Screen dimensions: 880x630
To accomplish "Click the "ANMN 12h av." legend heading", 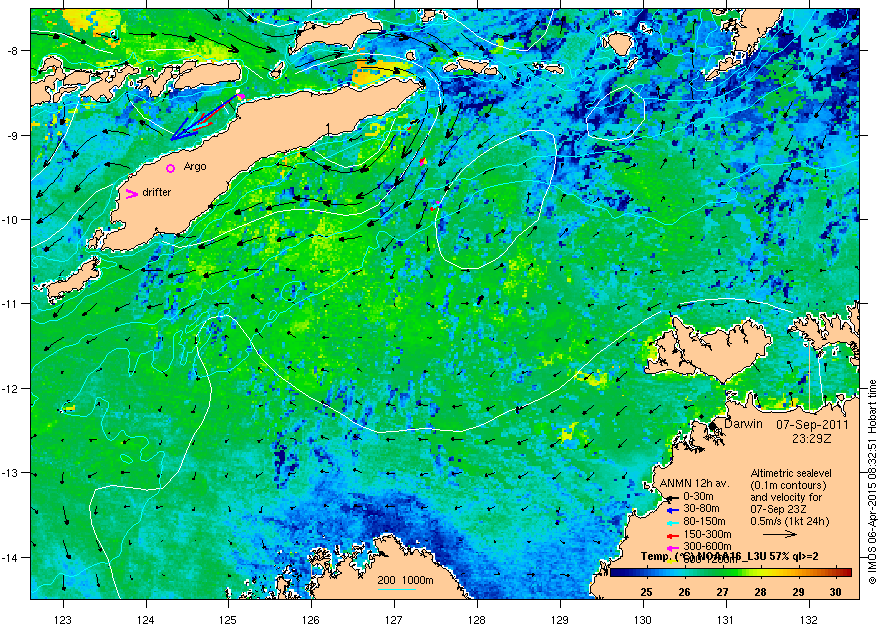I will coord(694,483).
